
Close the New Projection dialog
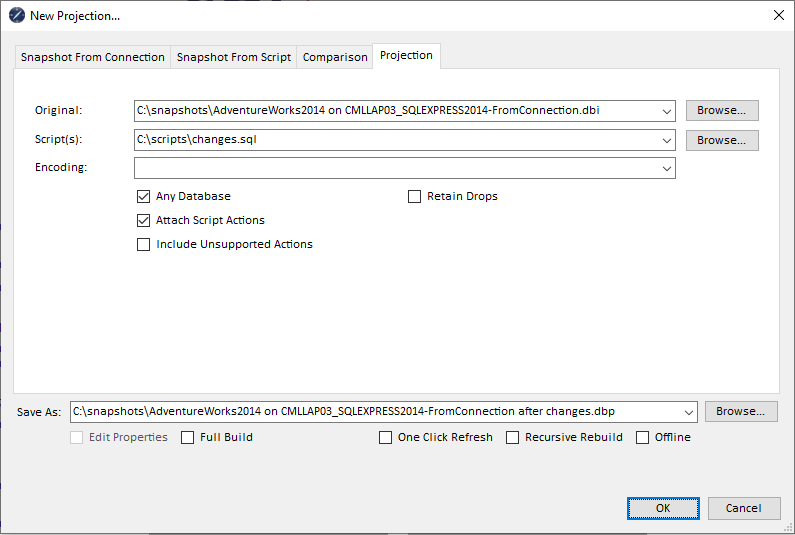778,15
